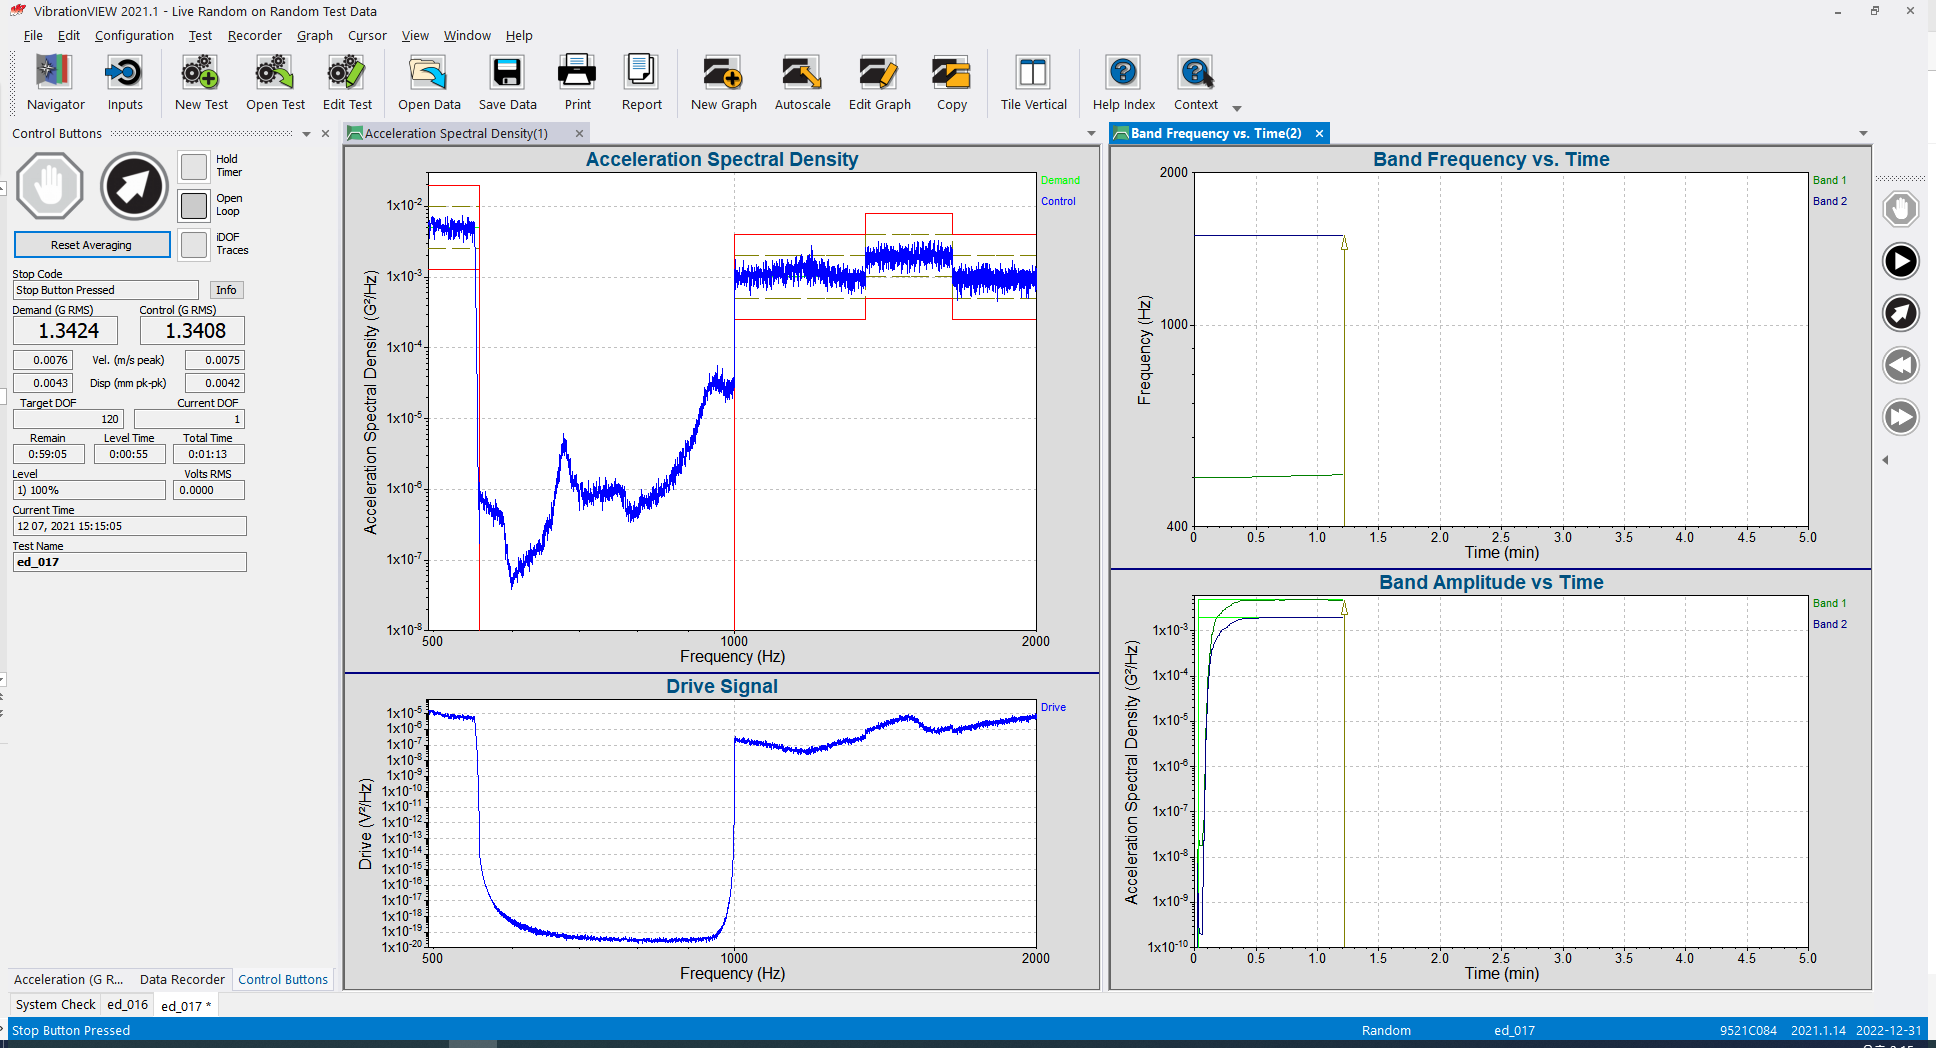1936x1048 pixels.
Task: Click the Demand G RMS value 1.3424
Action: coord(65,331)
